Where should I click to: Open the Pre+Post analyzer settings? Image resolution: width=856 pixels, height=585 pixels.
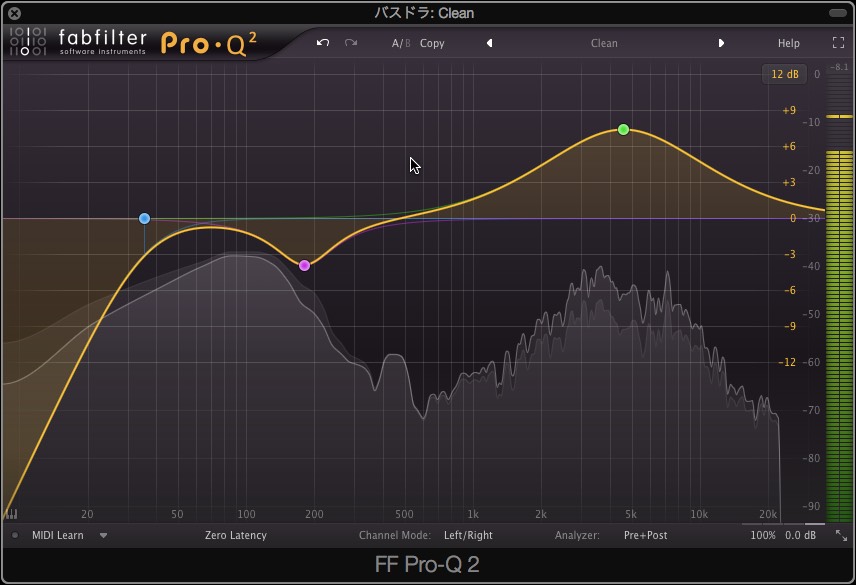point(645,535)
